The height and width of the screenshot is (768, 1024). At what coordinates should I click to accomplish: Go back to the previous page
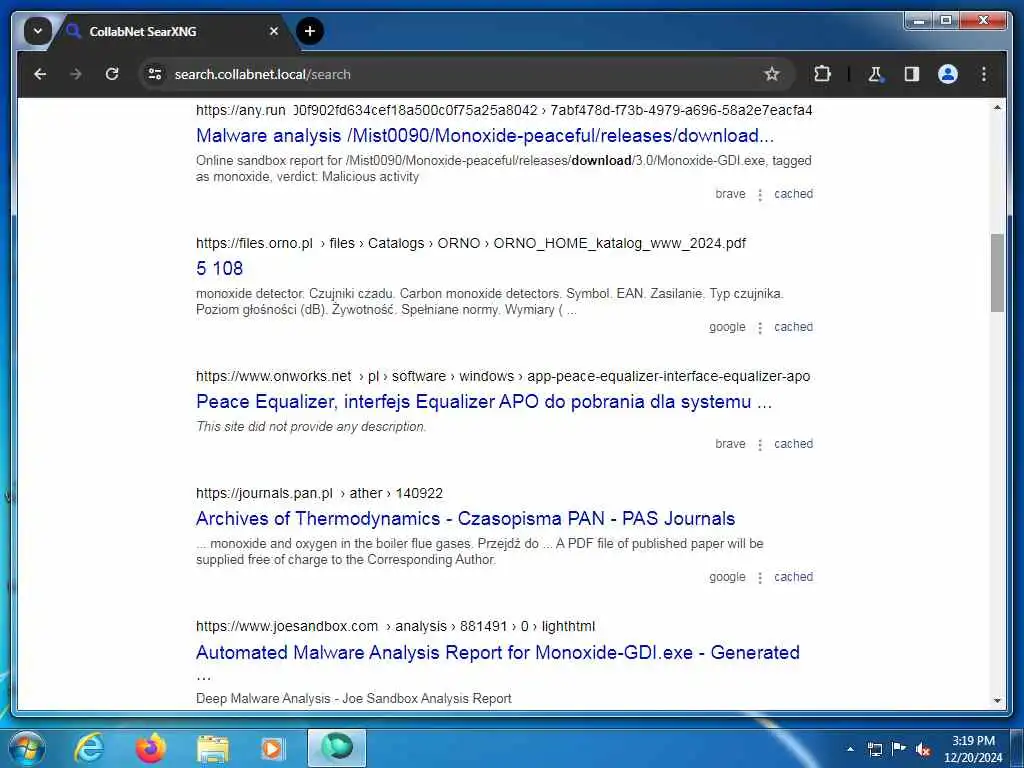40,74
